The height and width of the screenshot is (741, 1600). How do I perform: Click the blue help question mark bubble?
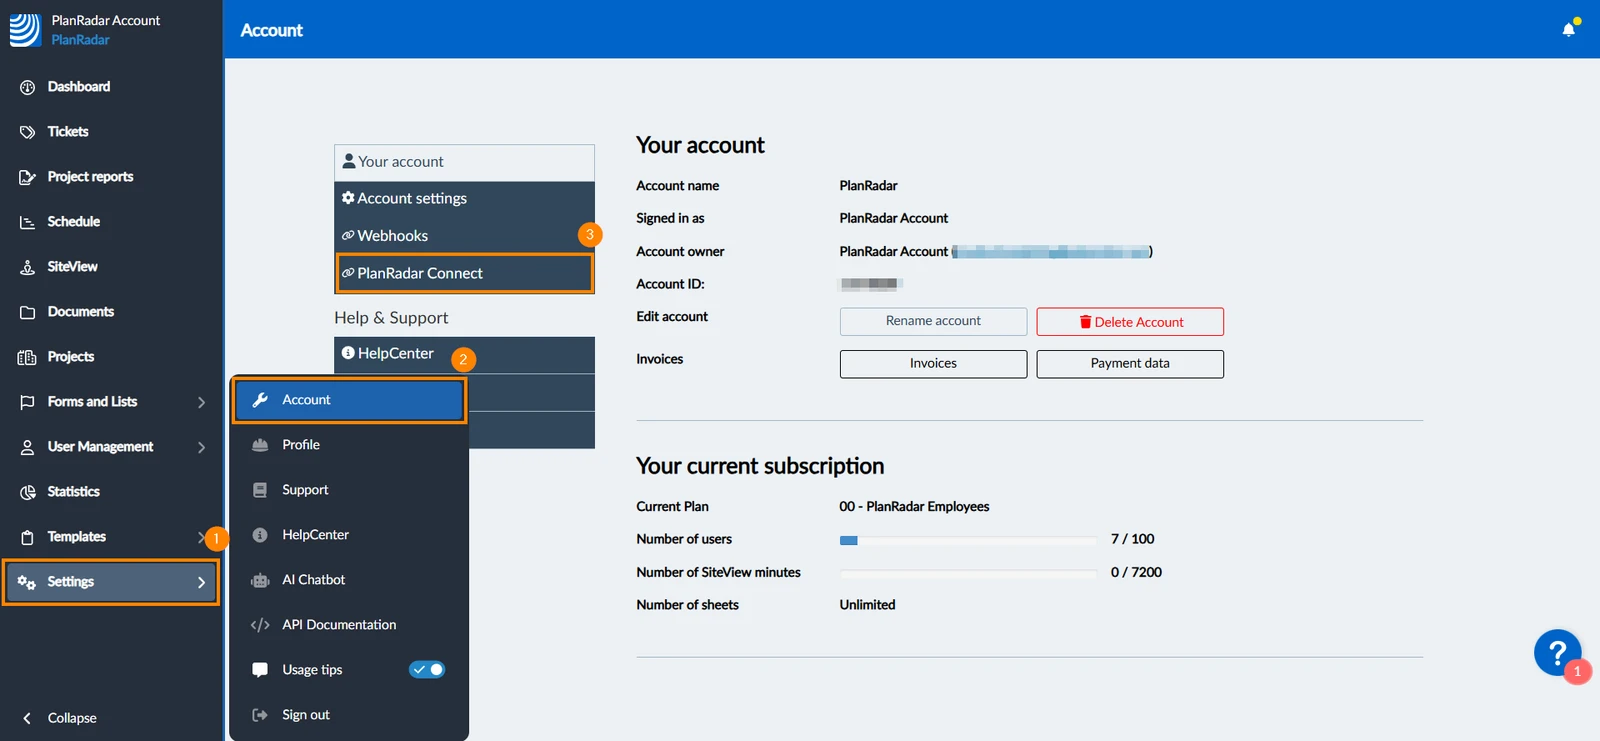(1557, 652)
